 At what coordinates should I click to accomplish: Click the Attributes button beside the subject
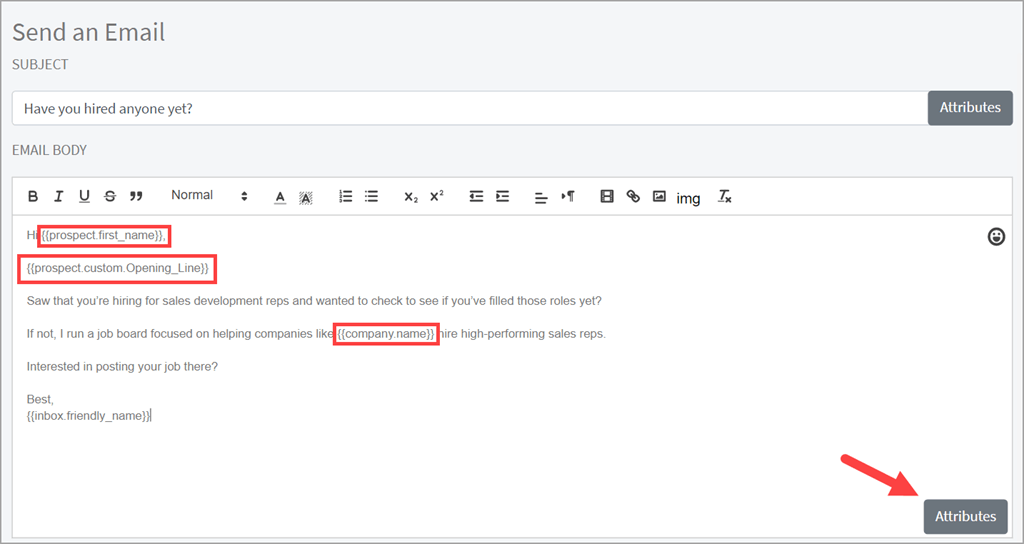(969, 108)
